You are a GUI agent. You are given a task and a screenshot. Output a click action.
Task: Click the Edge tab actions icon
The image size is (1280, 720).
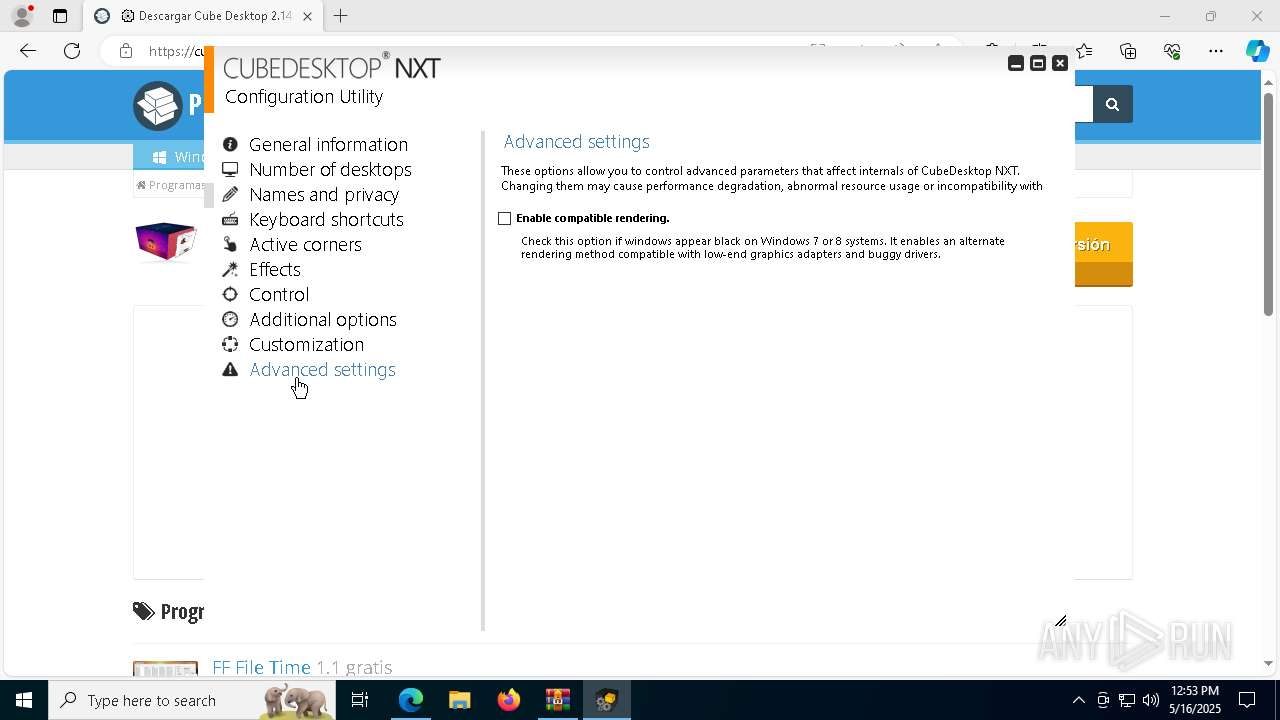[60, 16]
